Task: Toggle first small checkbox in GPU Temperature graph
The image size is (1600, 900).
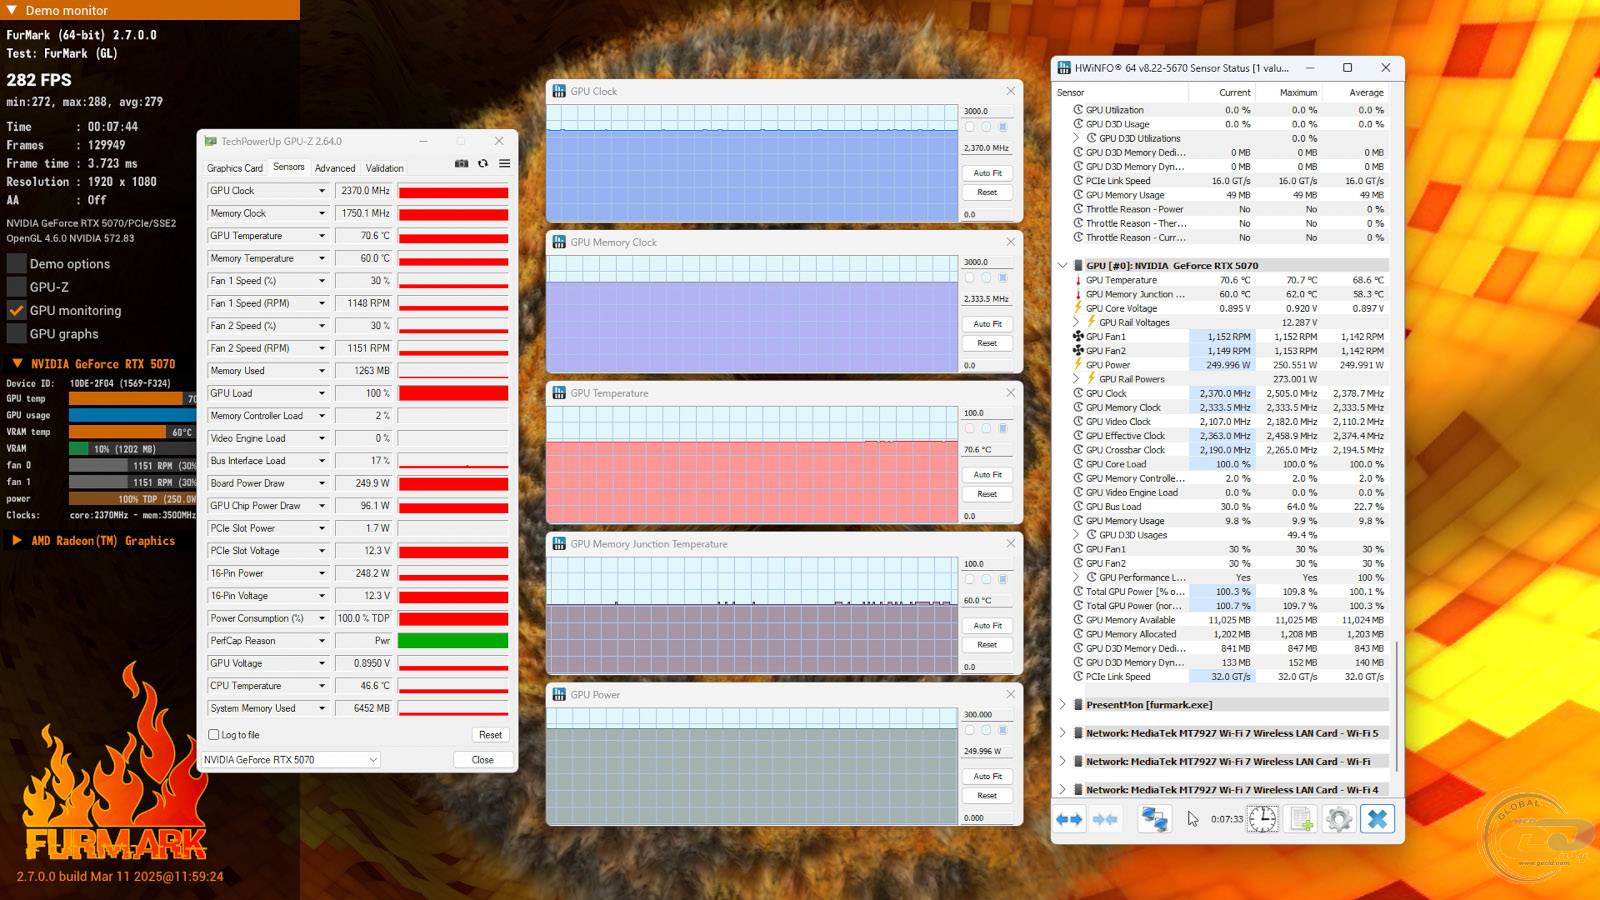Action: [969, 429]
